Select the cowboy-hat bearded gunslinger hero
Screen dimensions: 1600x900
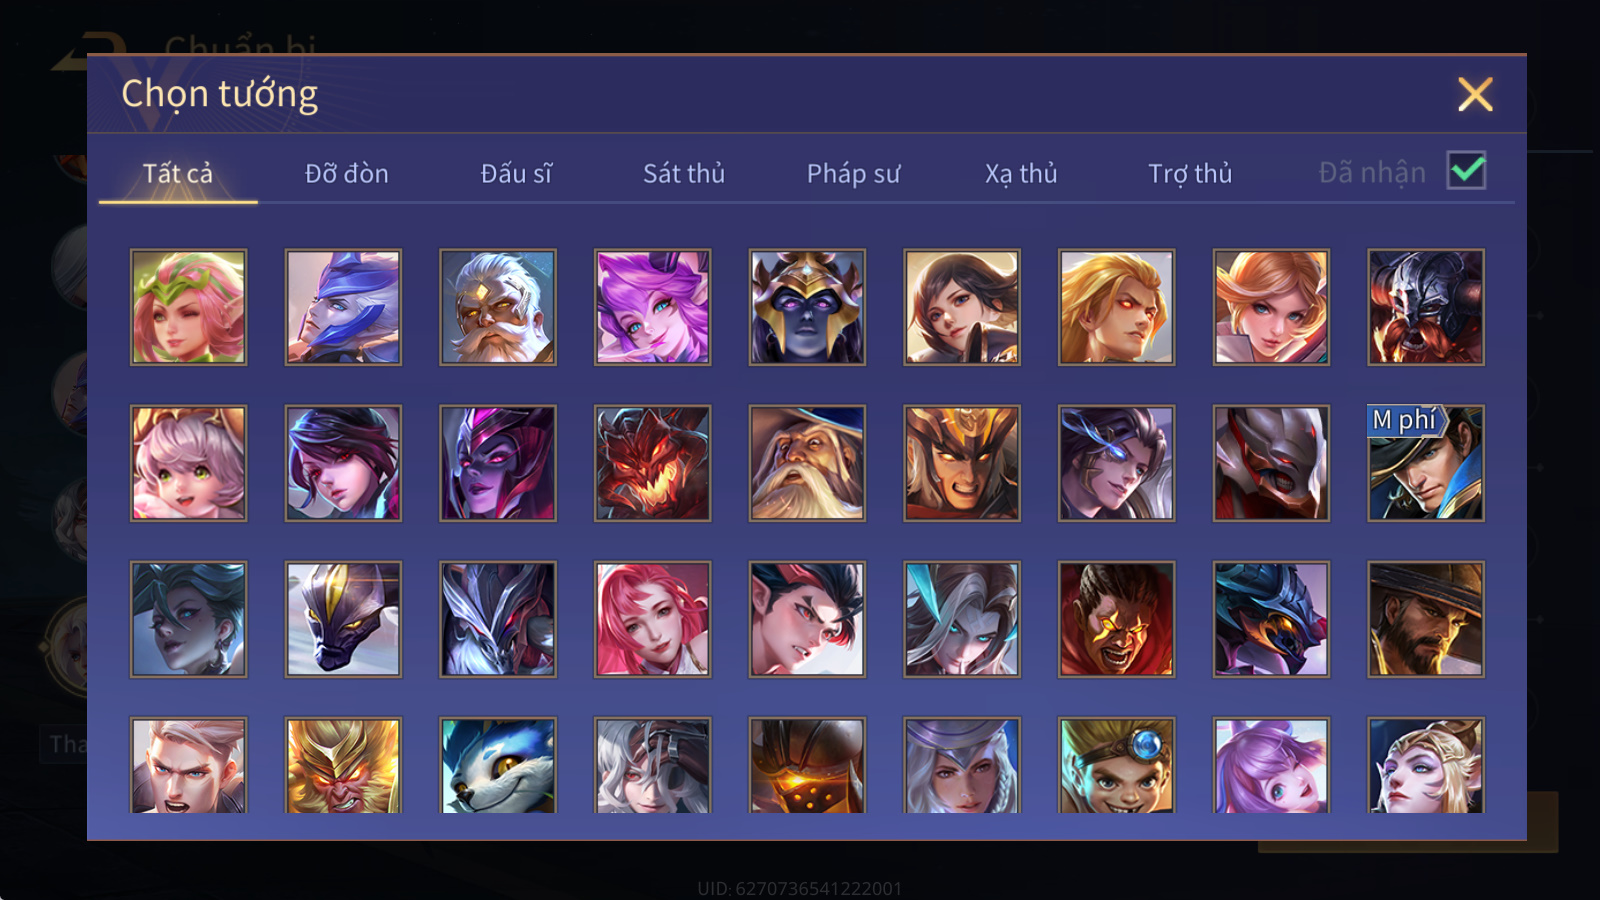click(1426, 619)
